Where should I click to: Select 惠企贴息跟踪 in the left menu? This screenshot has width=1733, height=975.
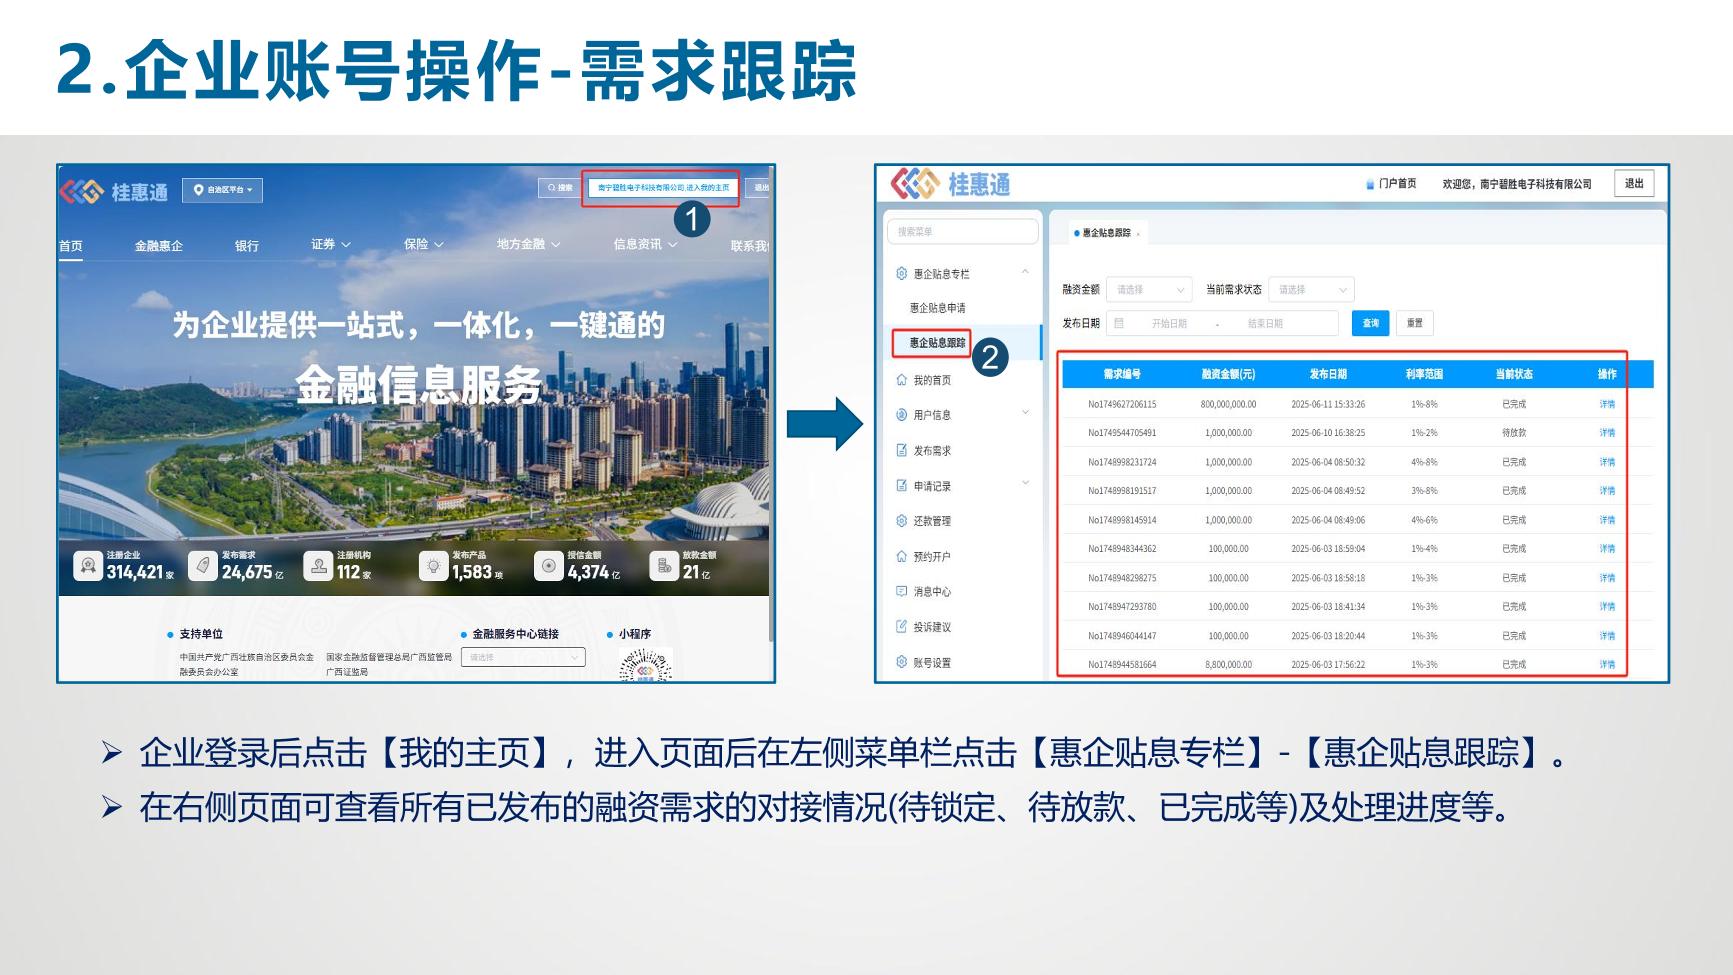coord(936,343)
